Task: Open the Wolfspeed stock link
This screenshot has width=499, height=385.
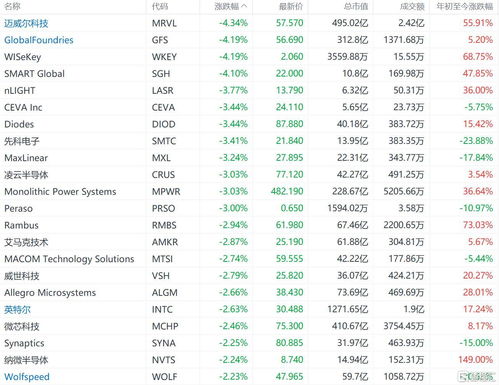Action: click(27, 377)
